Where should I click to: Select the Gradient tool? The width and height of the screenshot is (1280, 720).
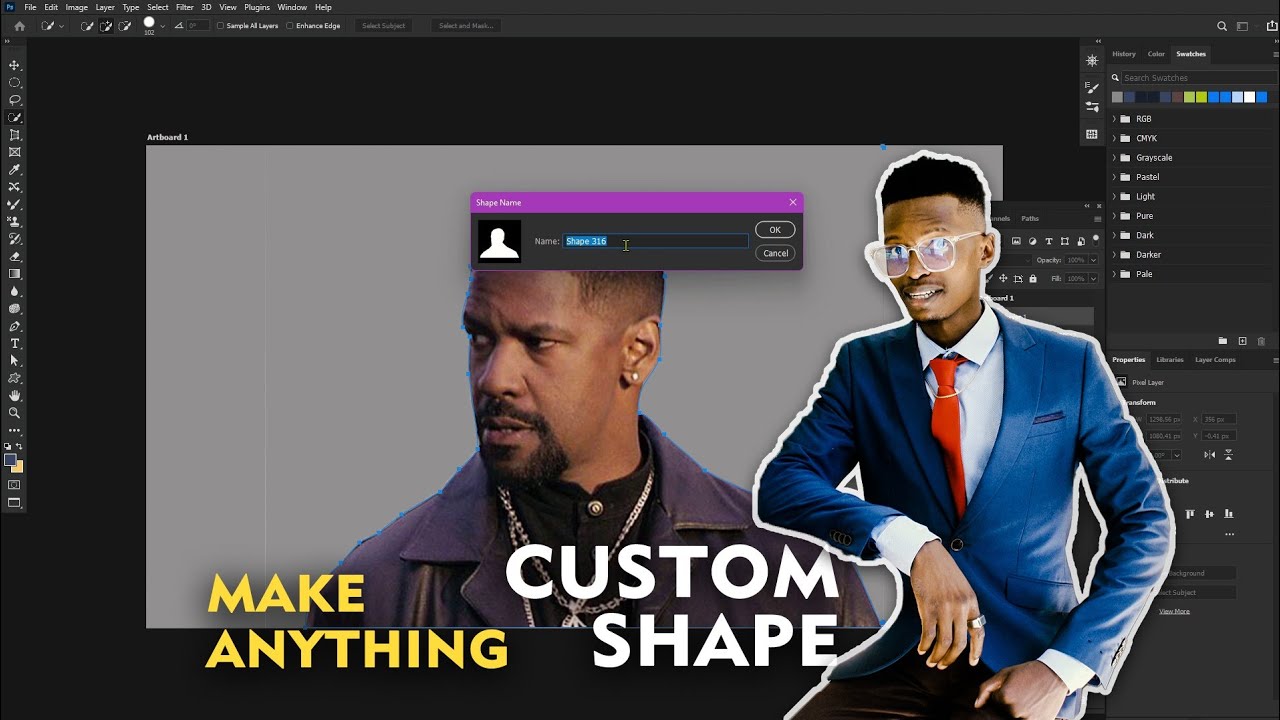coord(14,274)
